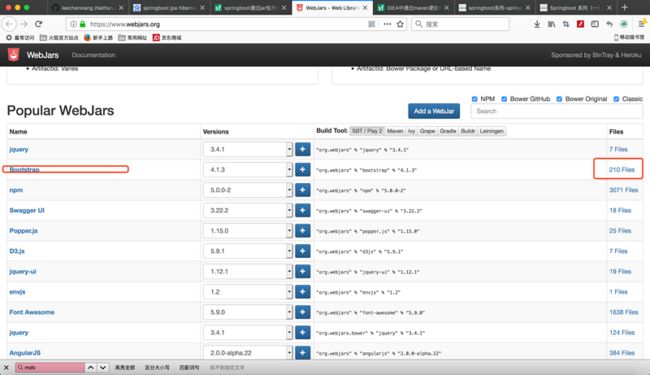Open Font Awesome 5.9.0 version dropdown
The height and width of the screenshot is (375, 650).
[248, 312]
